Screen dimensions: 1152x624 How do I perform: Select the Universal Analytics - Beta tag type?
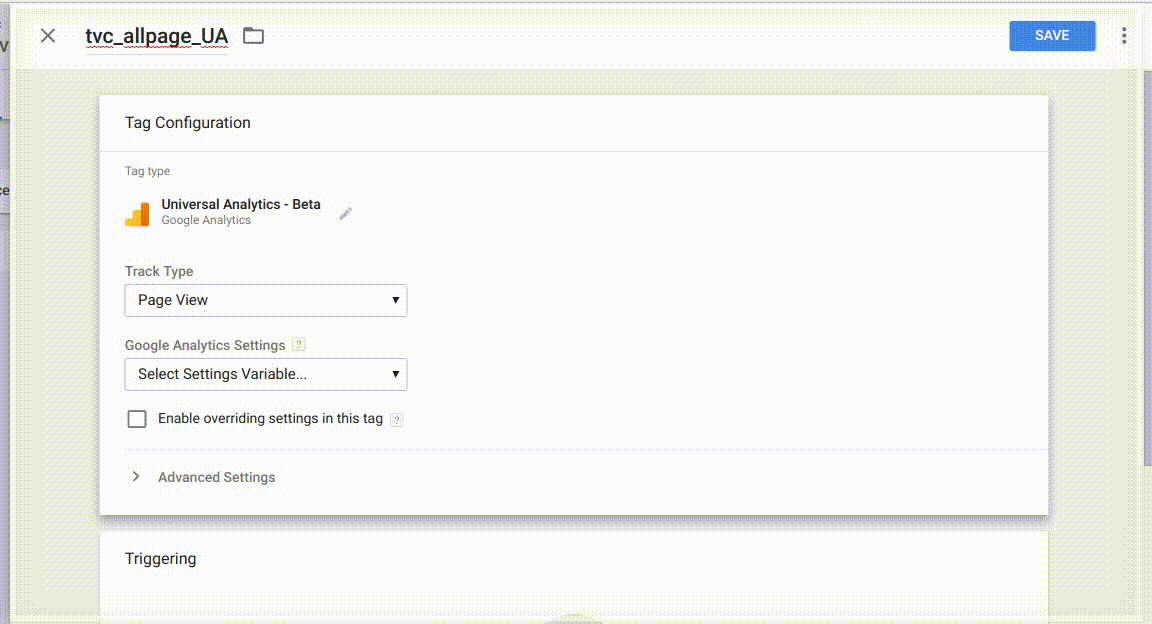241,204
